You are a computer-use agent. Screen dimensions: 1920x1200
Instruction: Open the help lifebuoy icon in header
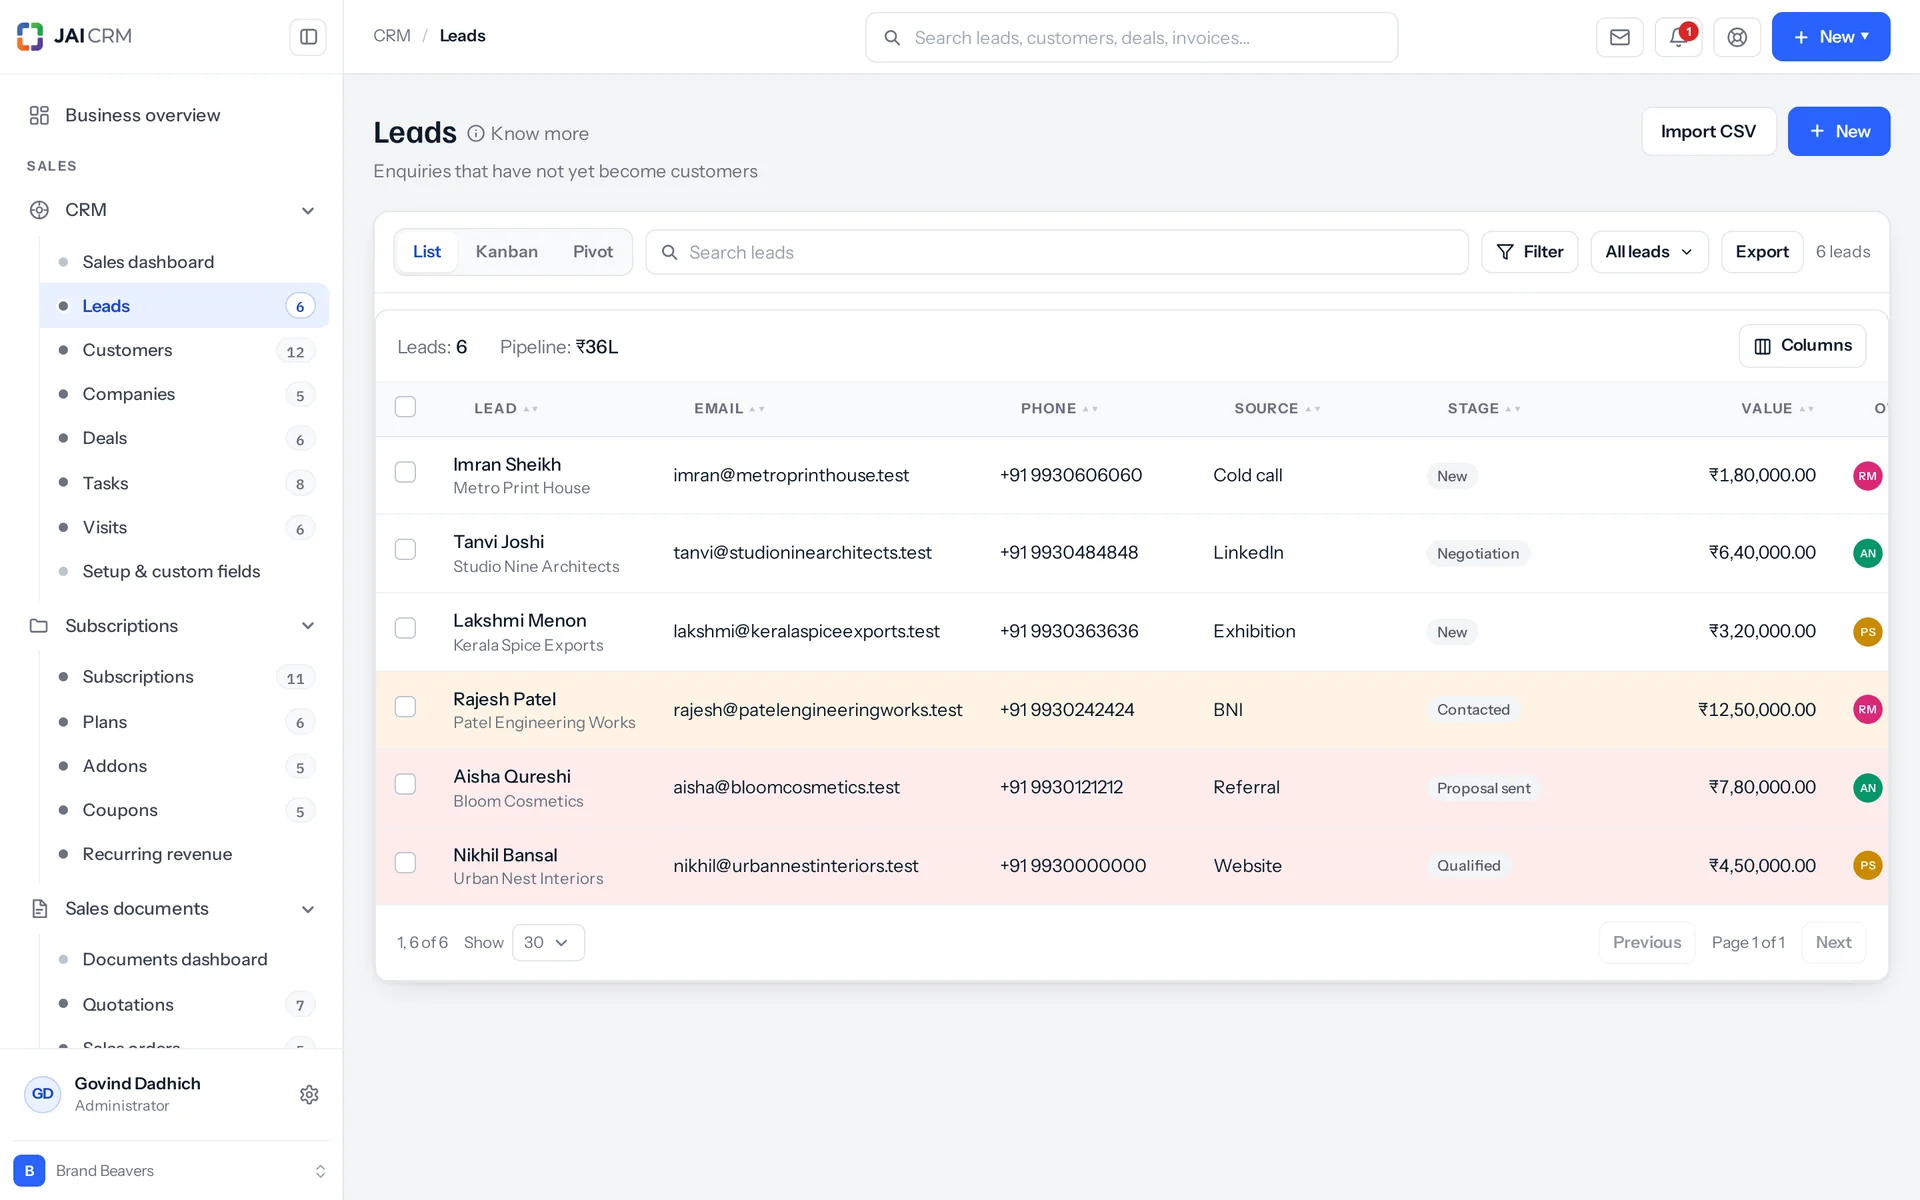click(x=1737, y=37)
